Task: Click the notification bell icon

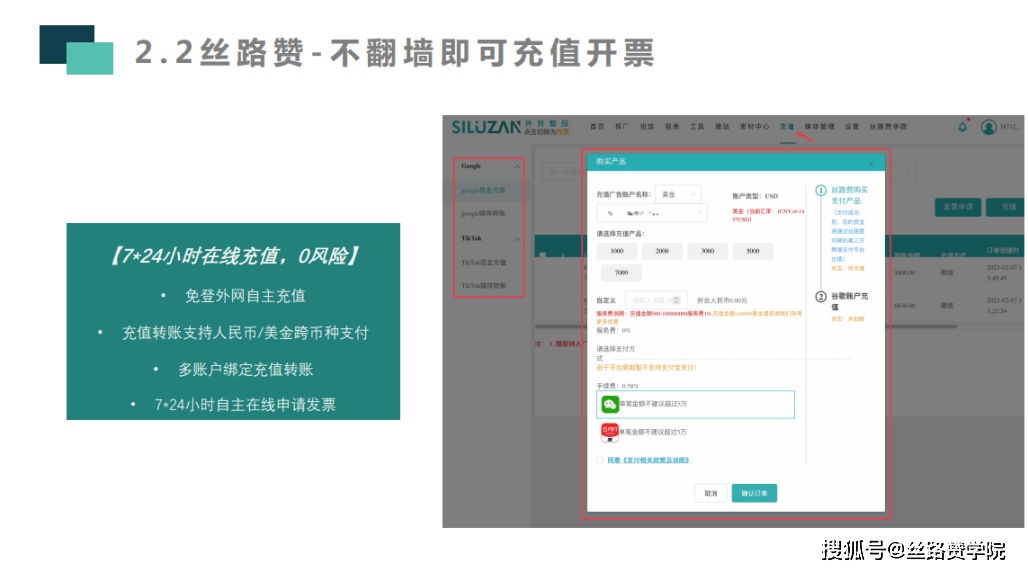Action: [x=963, y=127]
